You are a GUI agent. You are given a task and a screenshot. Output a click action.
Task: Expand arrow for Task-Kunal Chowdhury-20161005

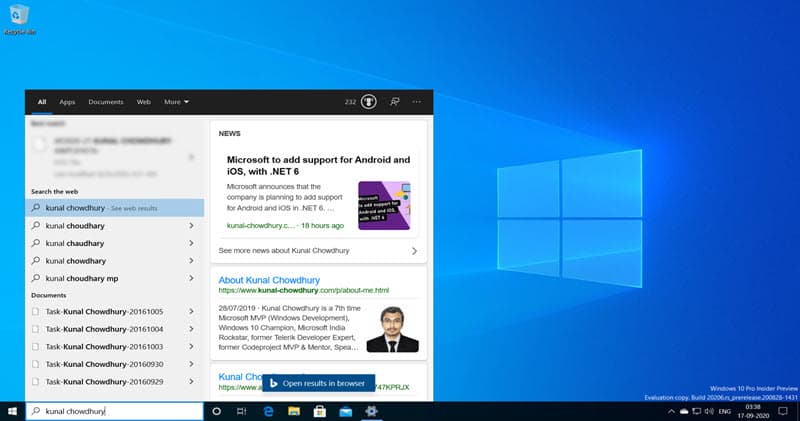click(x=191, y=311)
